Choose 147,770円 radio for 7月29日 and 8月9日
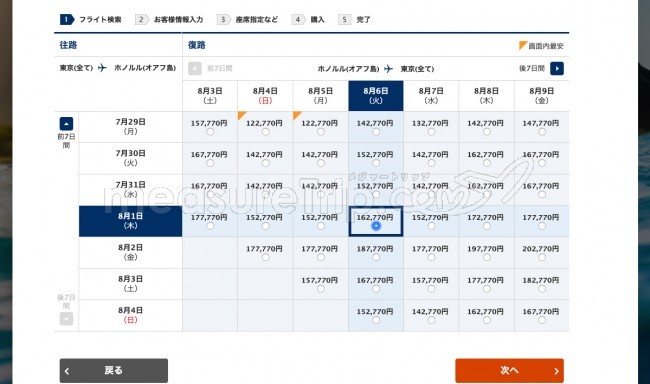 [x=542, y=132]
